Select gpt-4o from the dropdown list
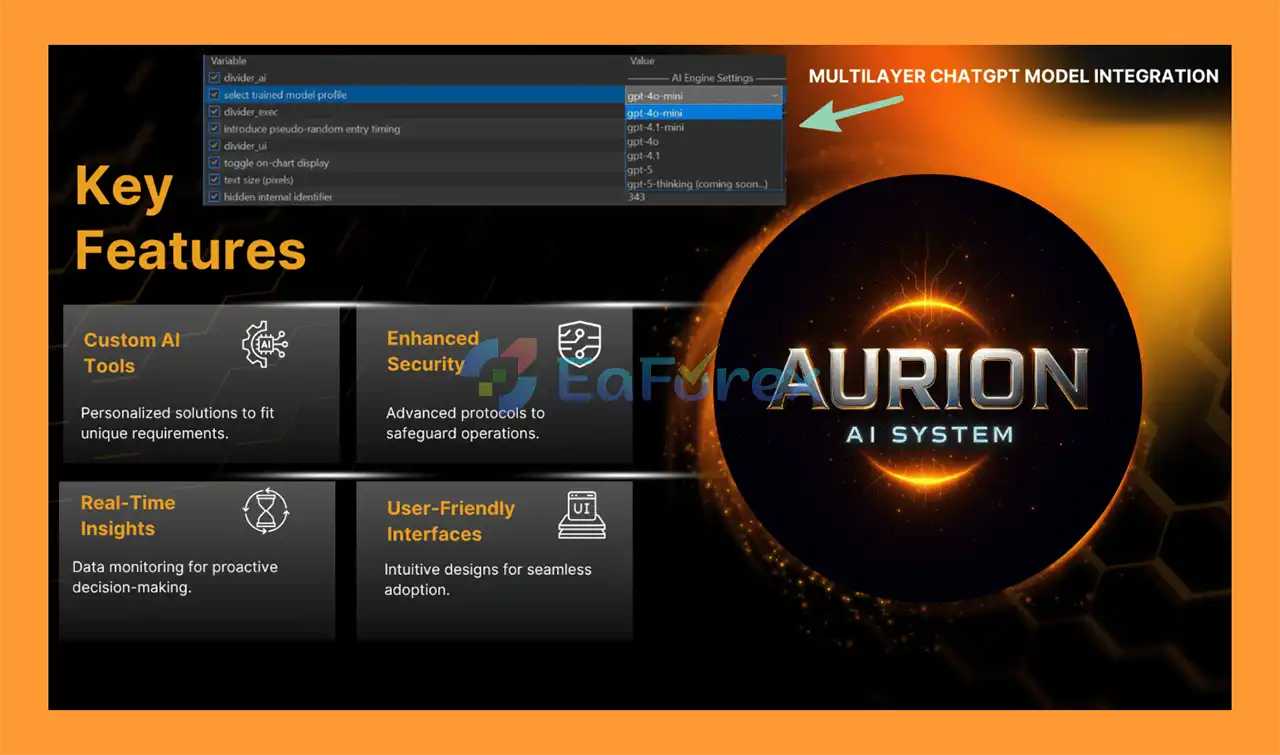Screen dimensions: 1280x755 click(642, 142)
